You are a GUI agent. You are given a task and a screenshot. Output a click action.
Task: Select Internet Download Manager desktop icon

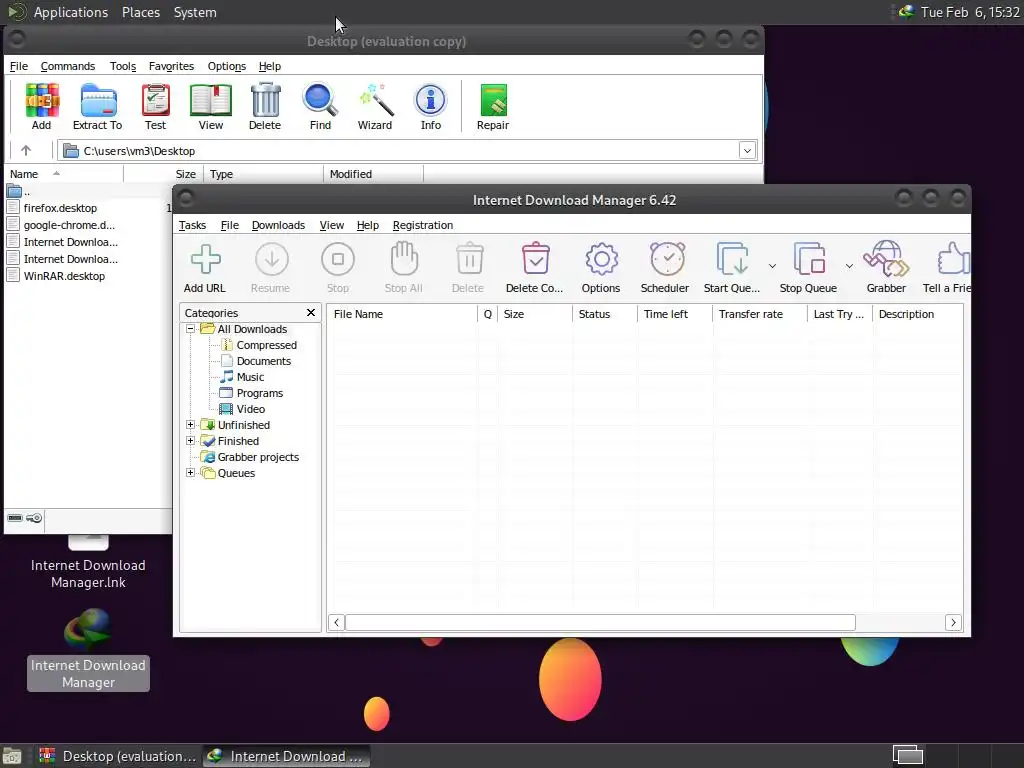pyautogui.click(x=88, y=649)
